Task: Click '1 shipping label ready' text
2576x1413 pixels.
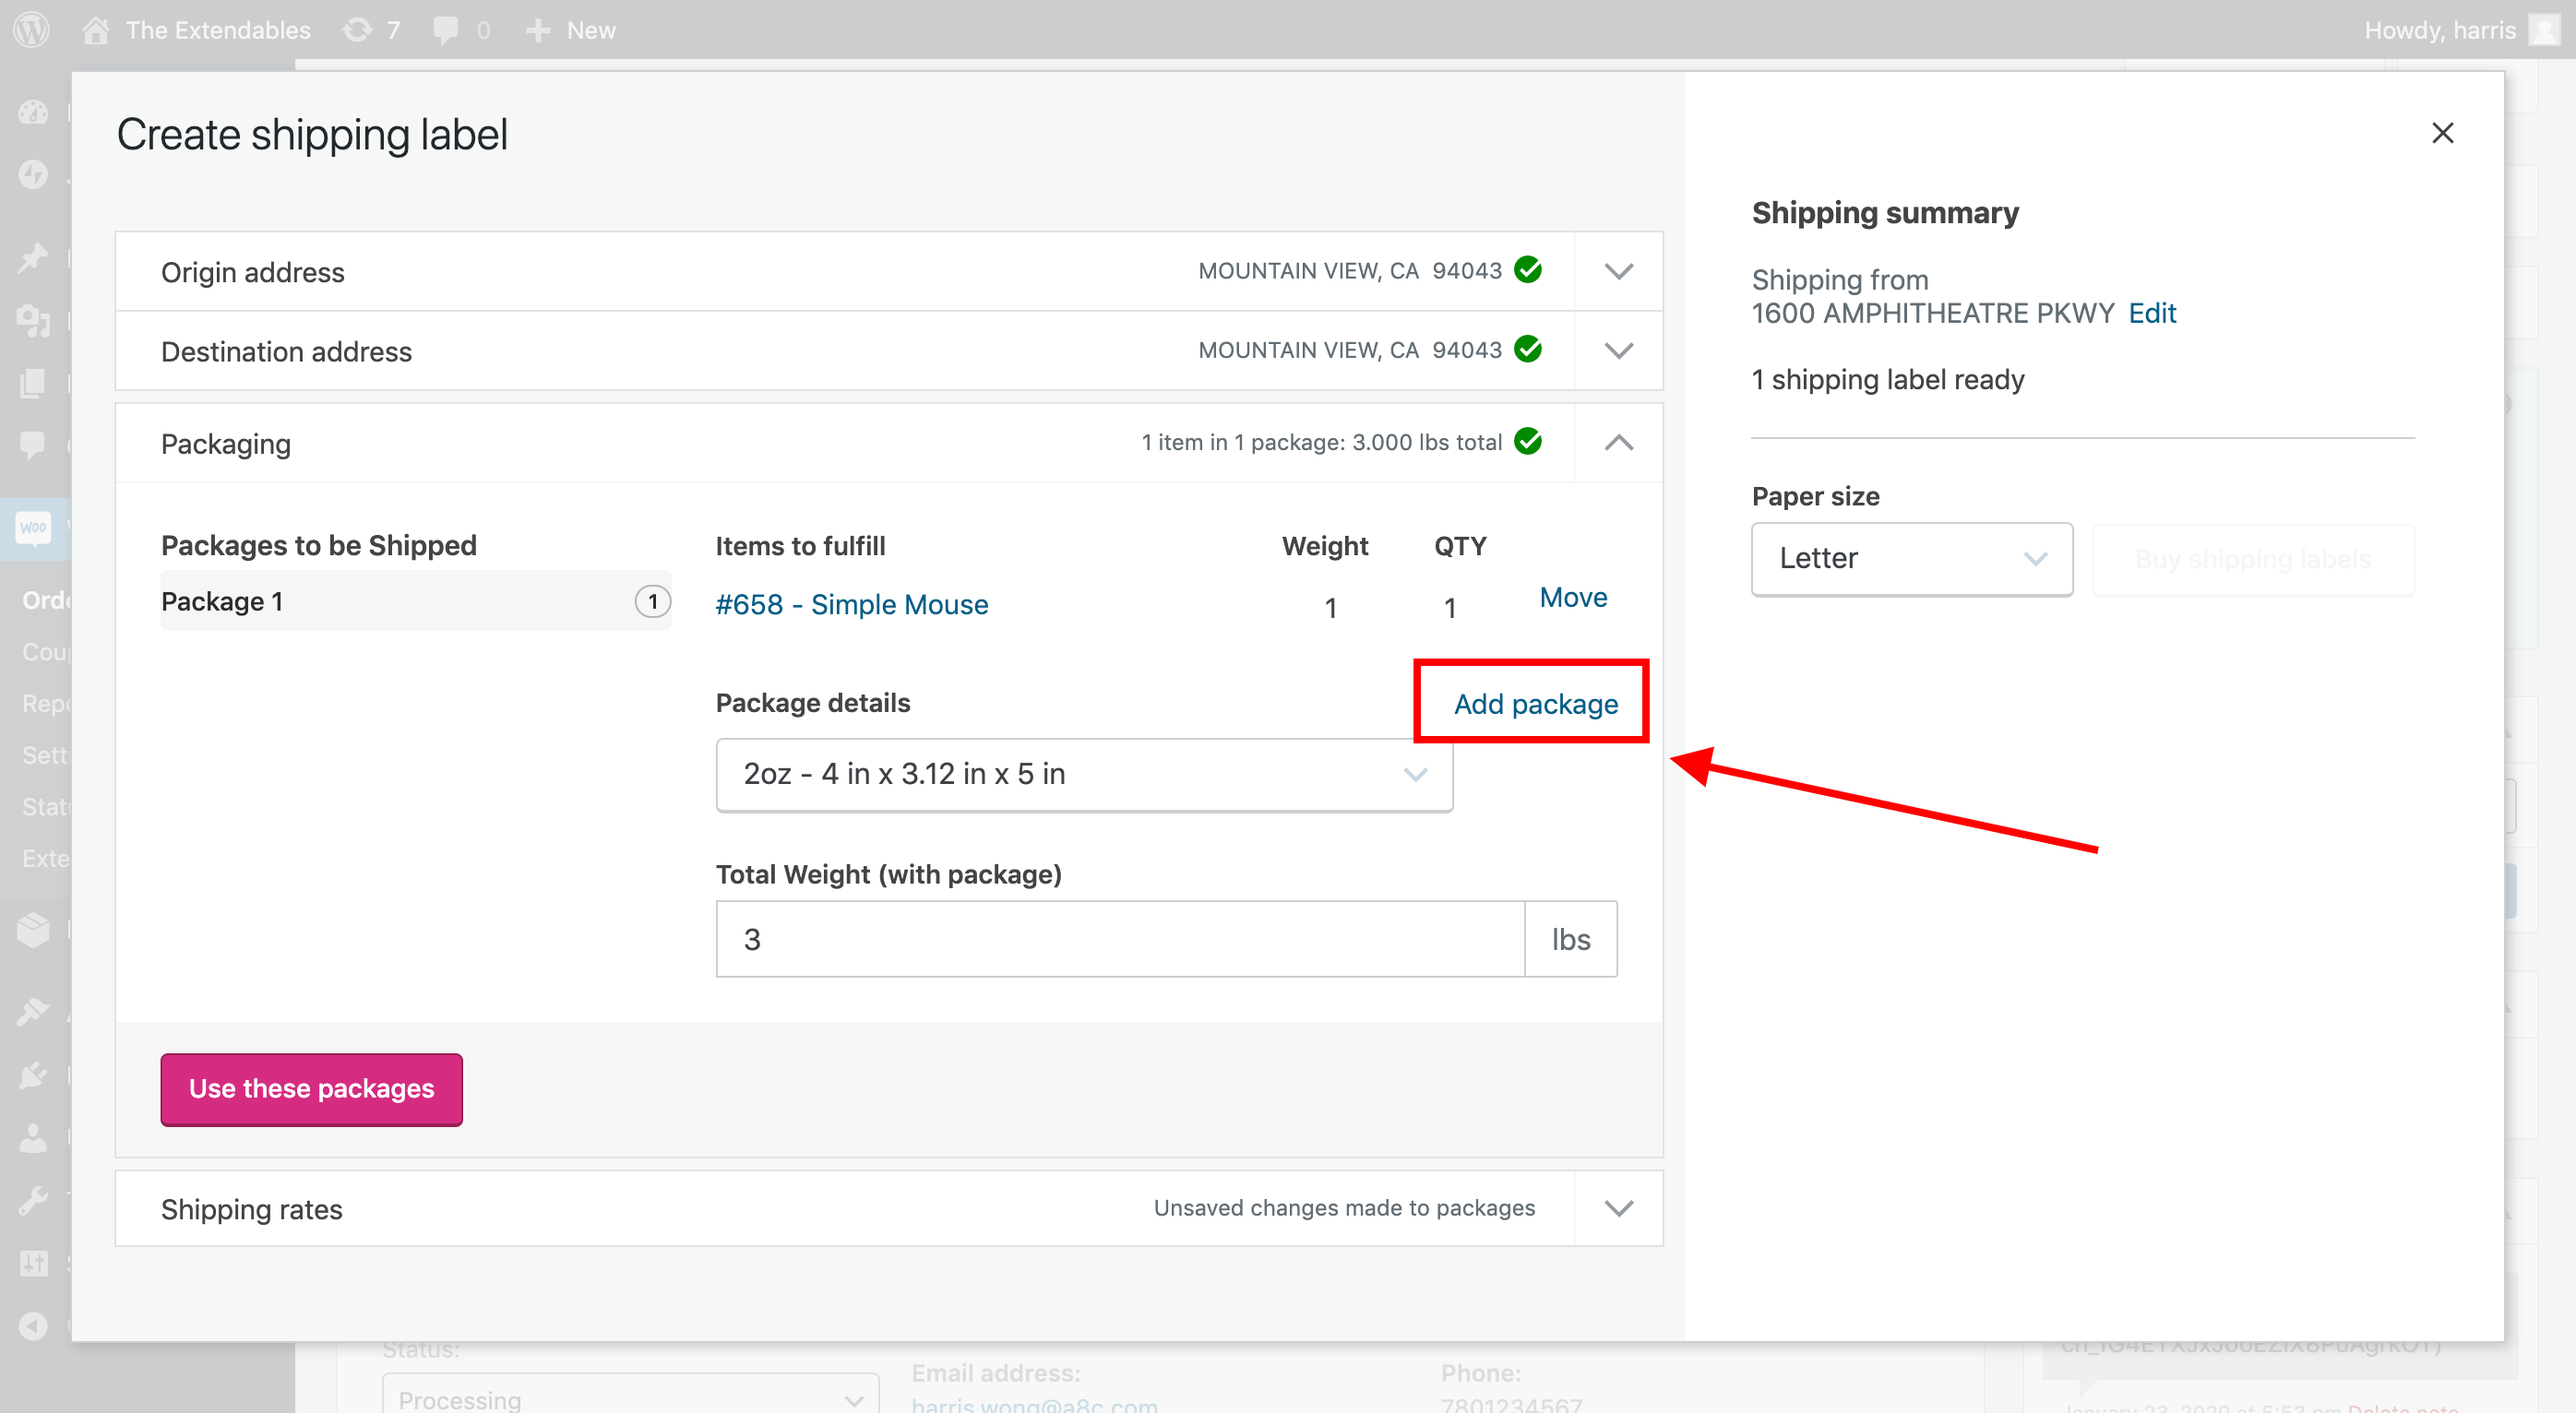Action: (1887, 380)
